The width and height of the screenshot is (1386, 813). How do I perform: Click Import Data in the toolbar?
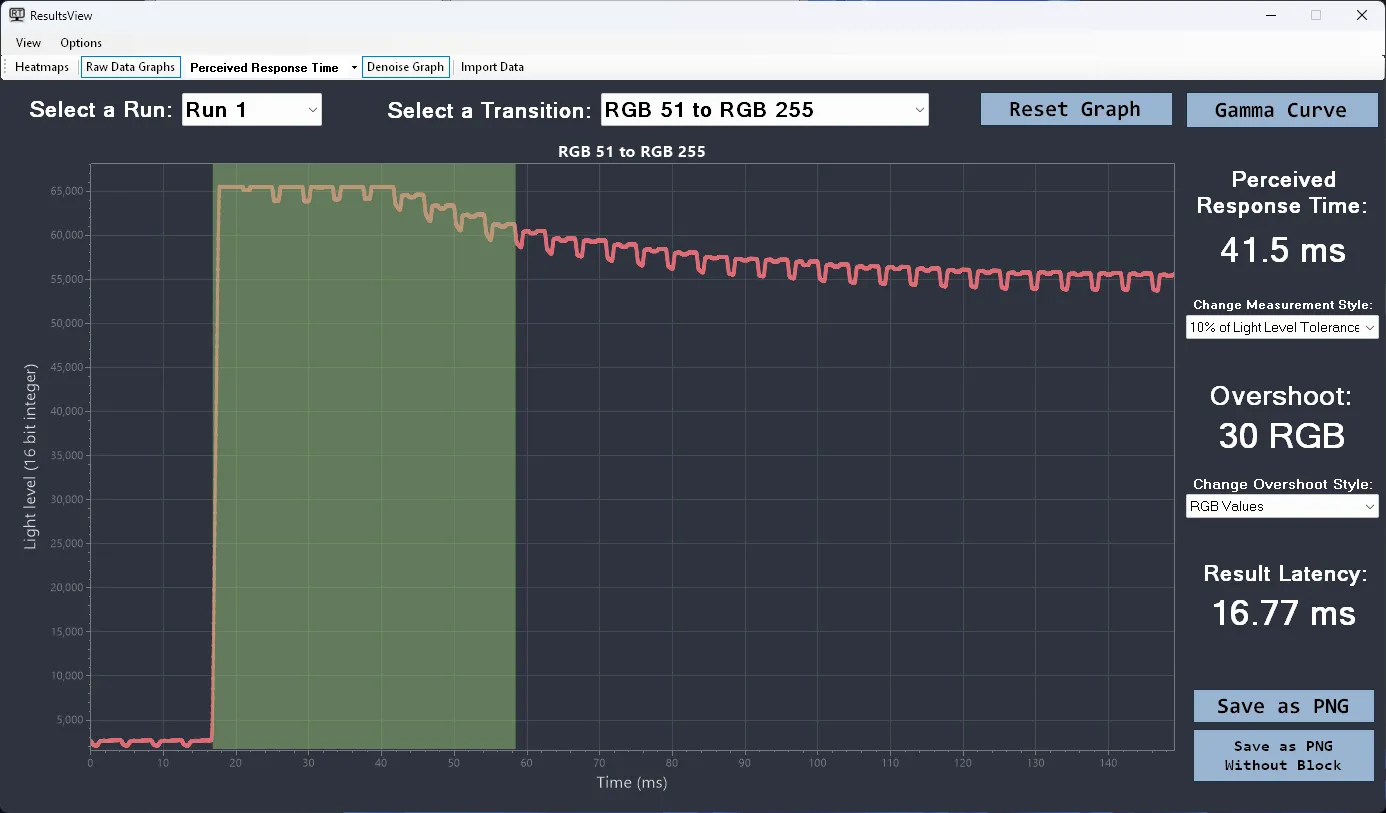(x=492, y=67)
